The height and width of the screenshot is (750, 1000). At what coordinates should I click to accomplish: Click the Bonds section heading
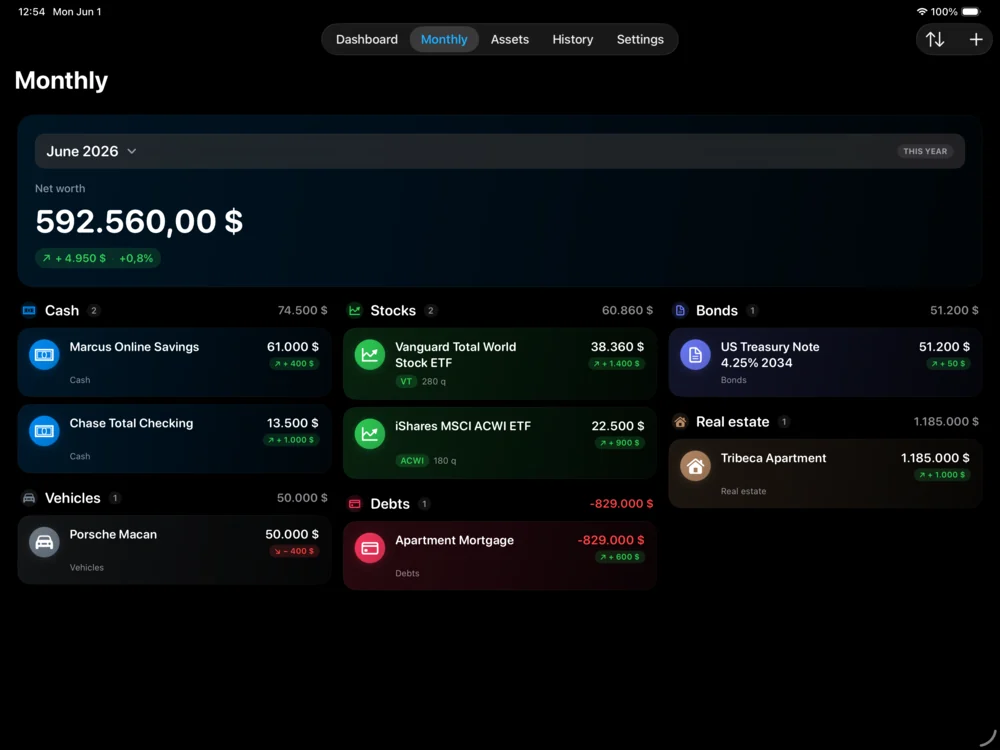(717, 311)
